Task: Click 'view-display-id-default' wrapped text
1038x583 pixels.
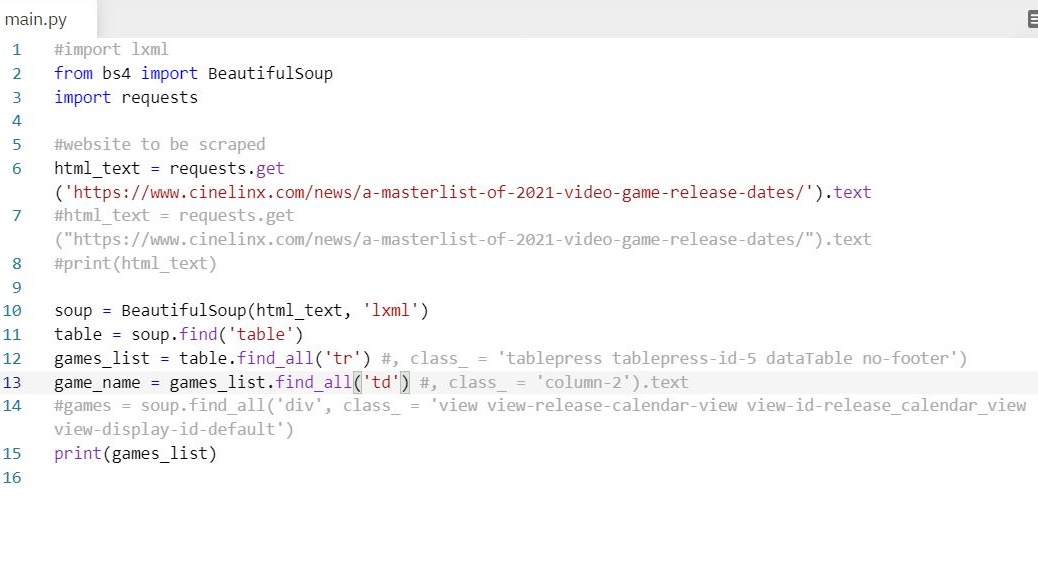Action: pyautogui.click(x=164, y=429)
